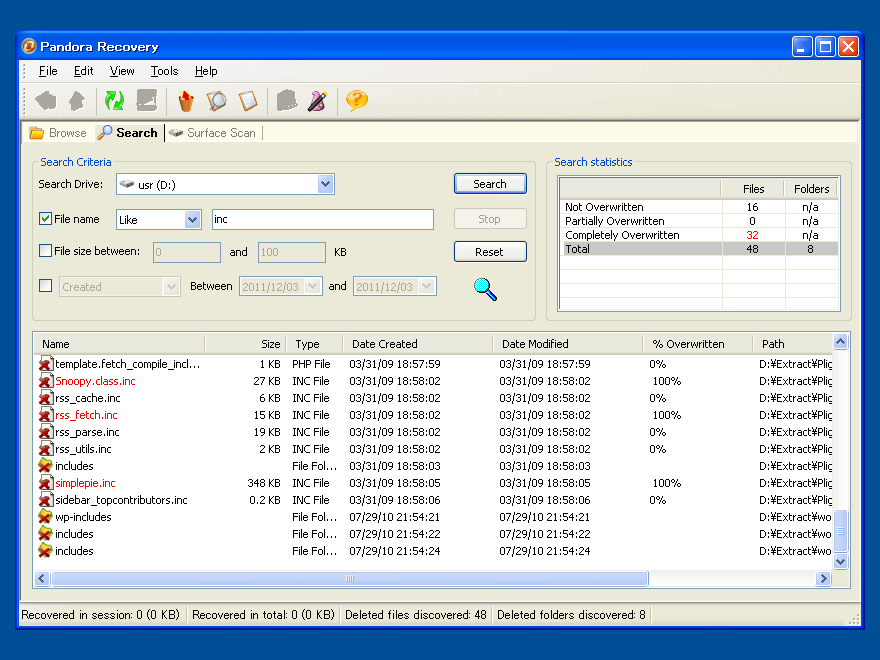Image resolution: width=880 pixels, height=660 pixels.
Task: Click the deleted-file icon beside rss_parse.inc
Action: click(45, 432)
